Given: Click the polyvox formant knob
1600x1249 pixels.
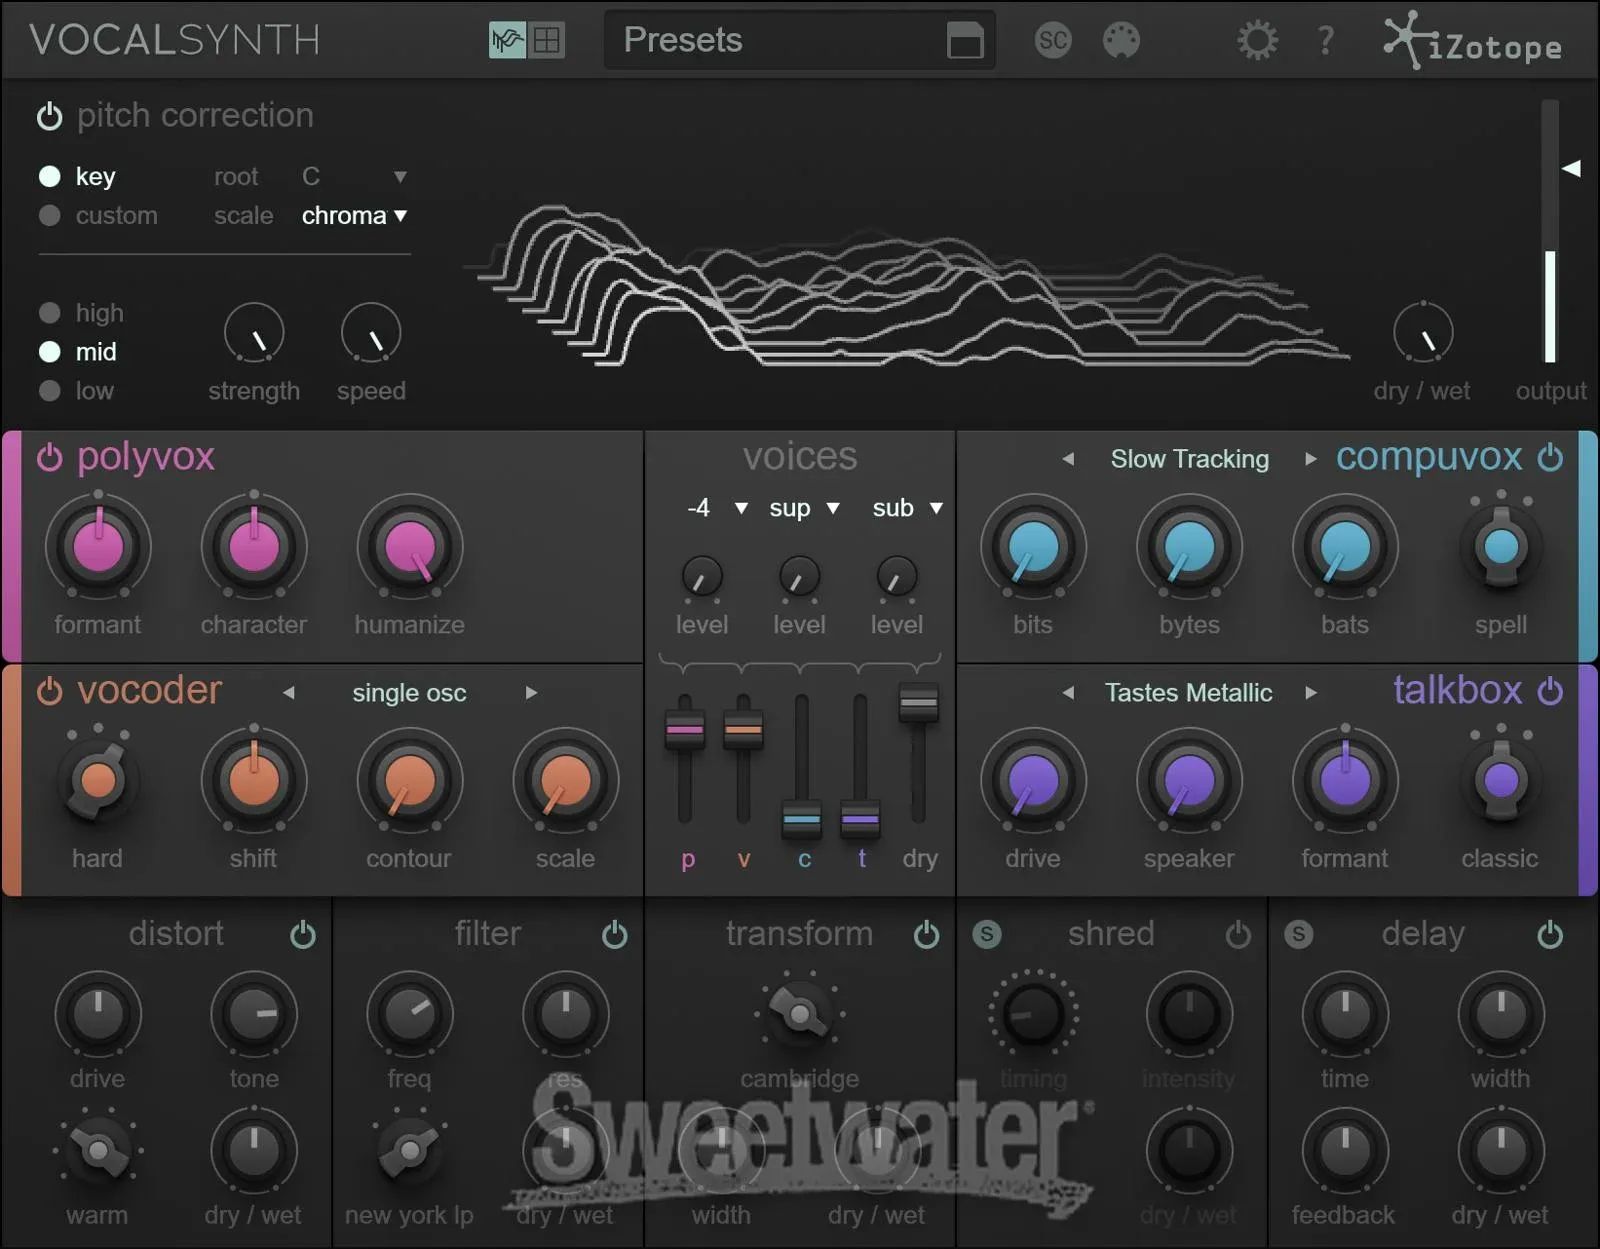Looking at the screenshot, I should (98, 547).
